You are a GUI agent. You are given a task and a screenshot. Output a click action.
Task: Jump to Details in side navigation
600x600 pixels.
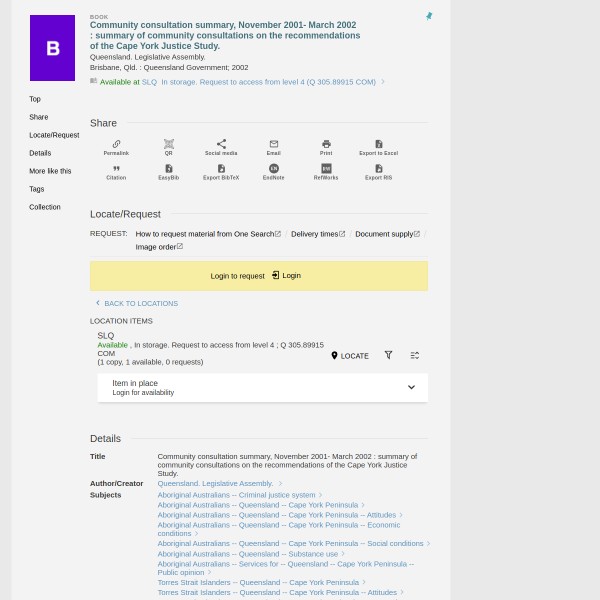(40, 153)
